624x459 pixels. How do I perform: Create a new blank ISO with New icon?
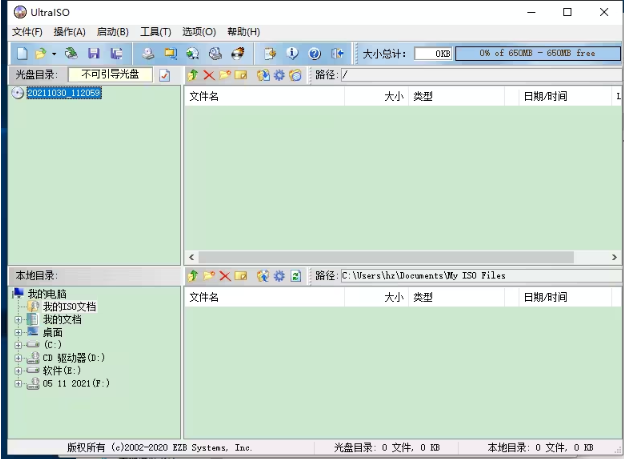tap(22, 53)
